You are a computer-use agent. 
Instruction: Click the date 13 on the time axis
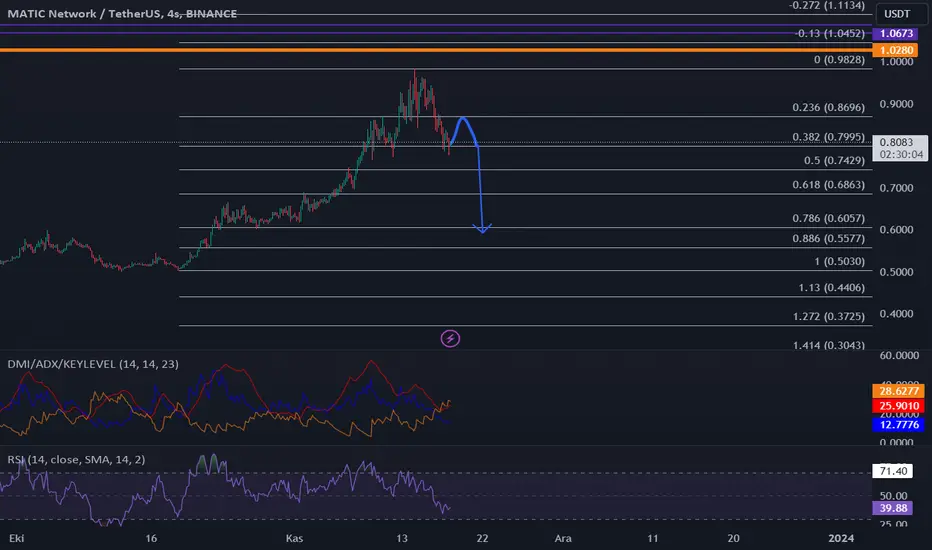coord(402,538)
